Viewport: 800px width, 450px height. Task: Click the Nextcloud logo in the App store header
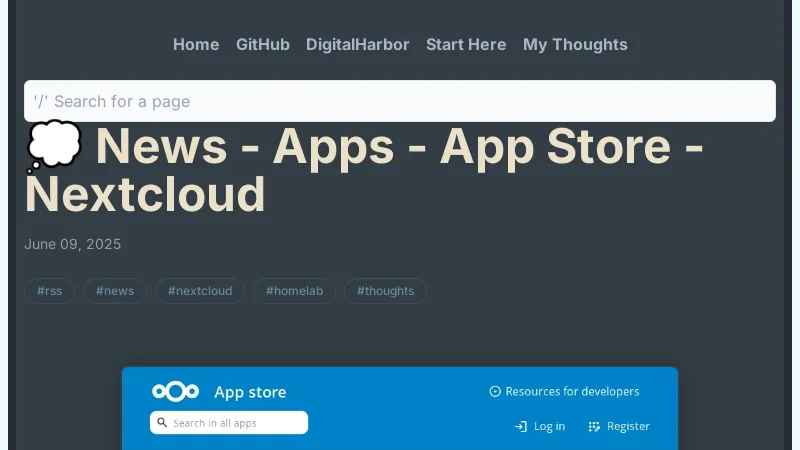(175, 392)
